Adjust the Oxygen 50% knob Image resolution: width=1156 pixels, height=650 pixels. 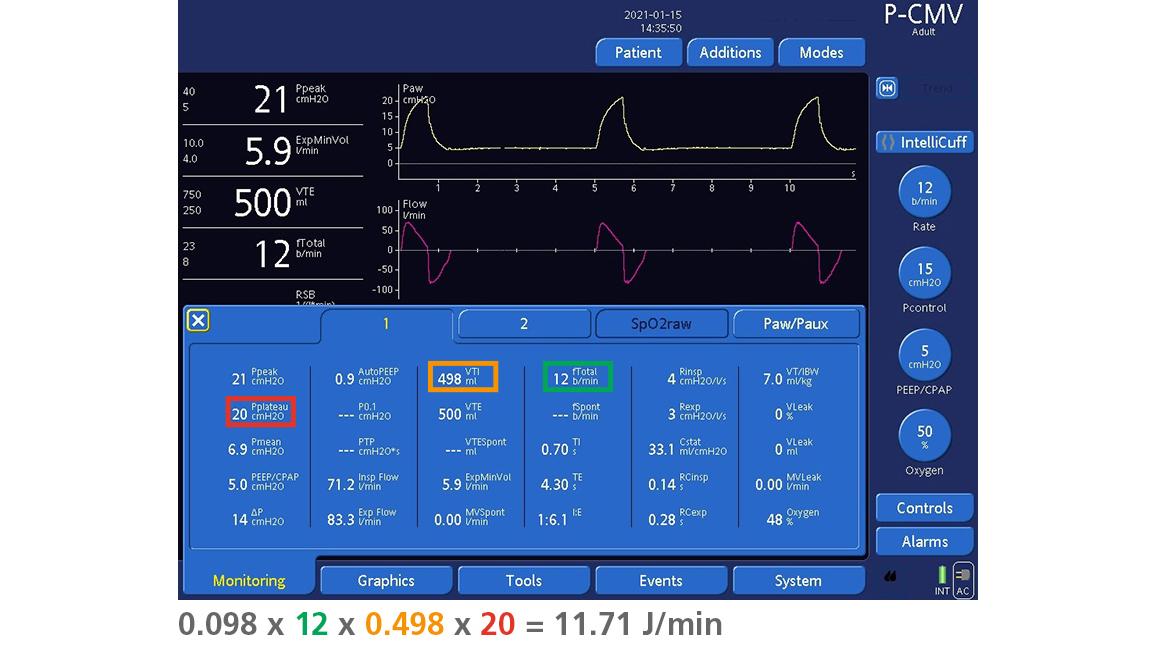coord(924,434)
